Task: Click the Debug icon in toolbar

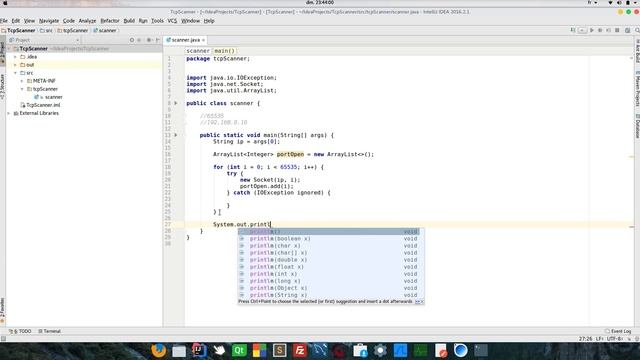Action: 600,31
